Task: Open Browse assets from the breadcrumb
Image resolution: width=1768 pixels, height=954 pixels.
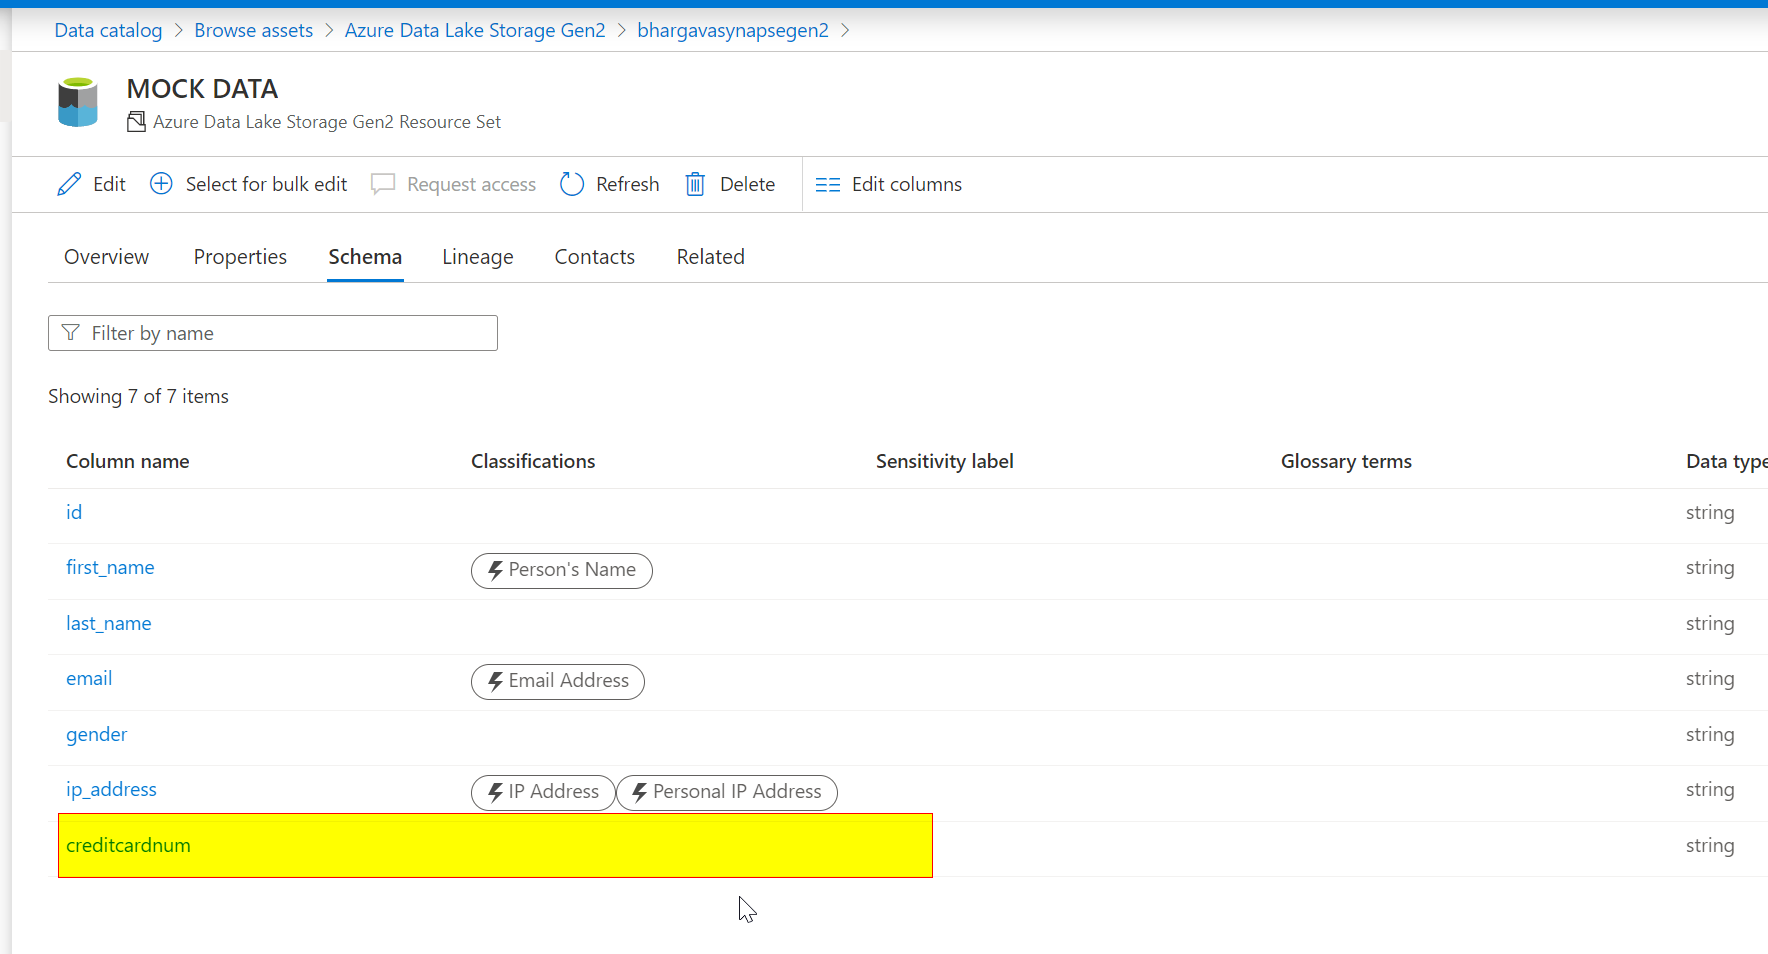Action: (x=253, y=30)
